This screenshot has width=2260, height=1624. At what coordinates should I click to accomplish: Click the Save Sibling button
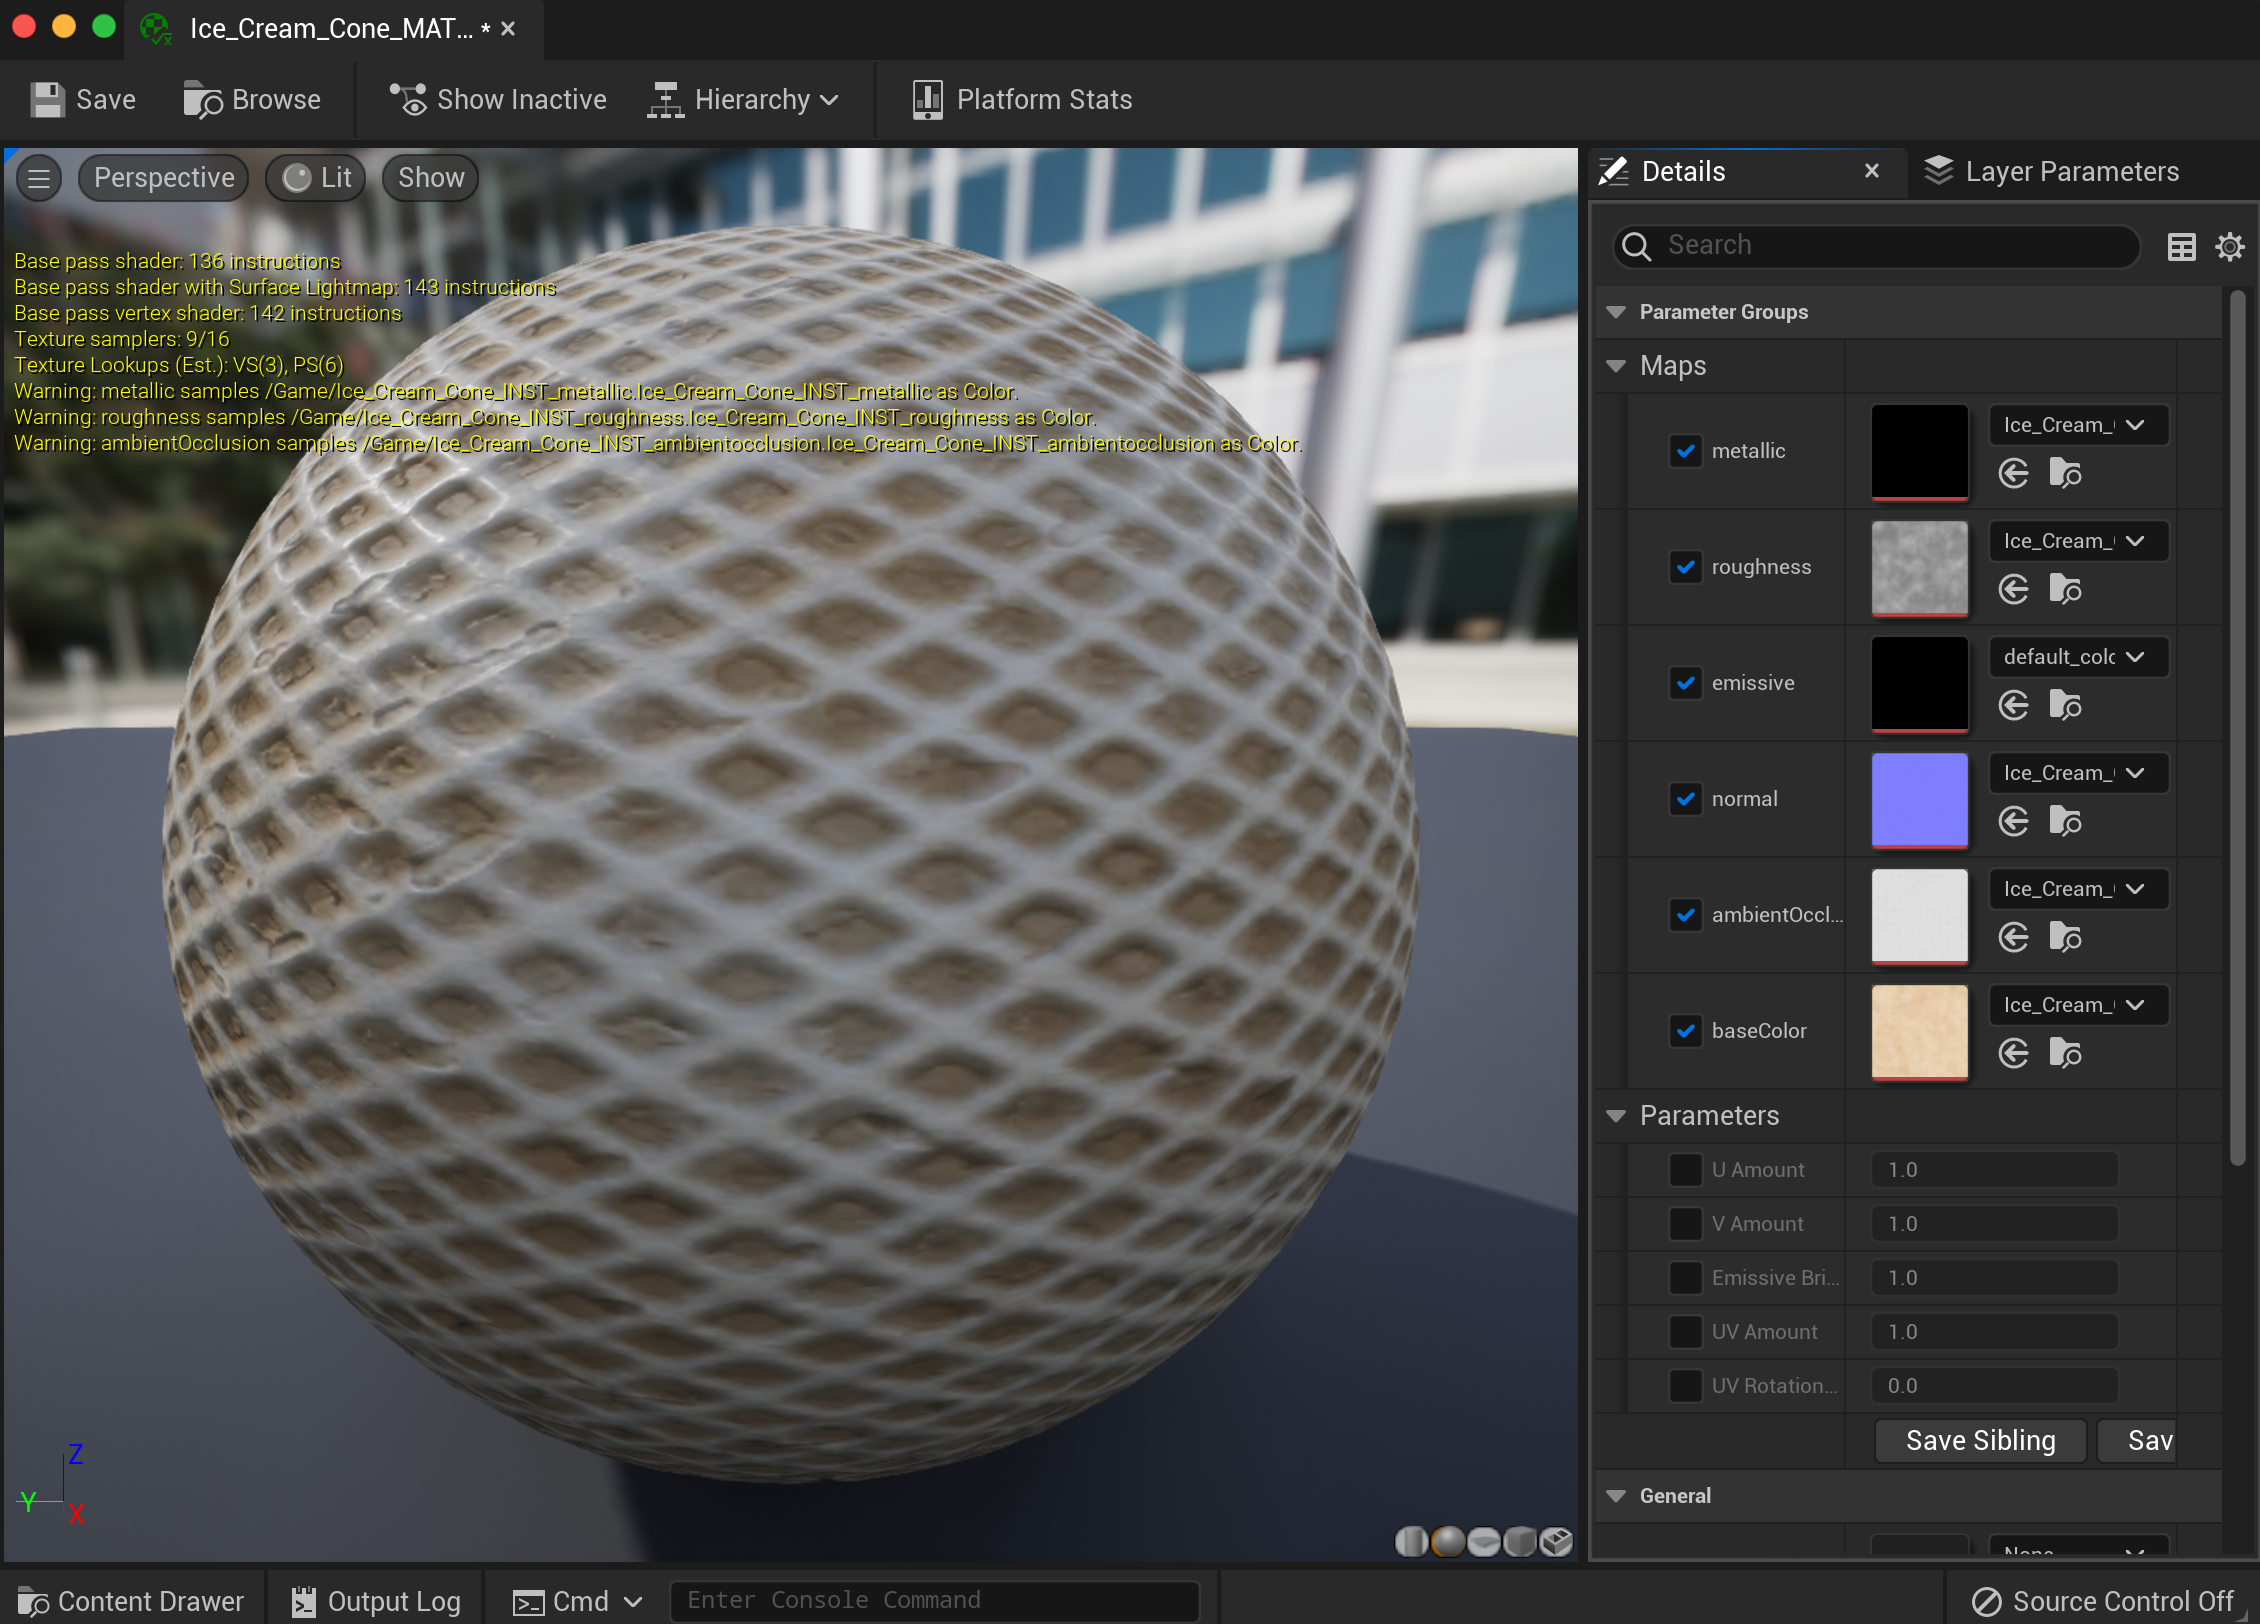1979,1440
